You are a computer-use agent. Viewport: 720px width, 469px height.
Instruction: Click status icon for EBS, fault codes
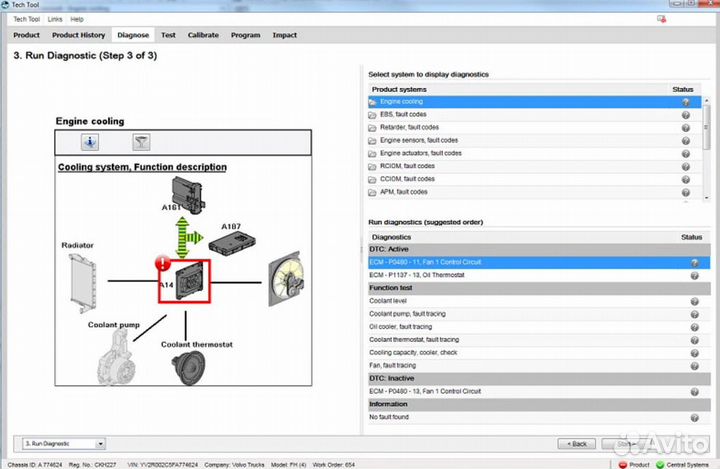(685, 115)
